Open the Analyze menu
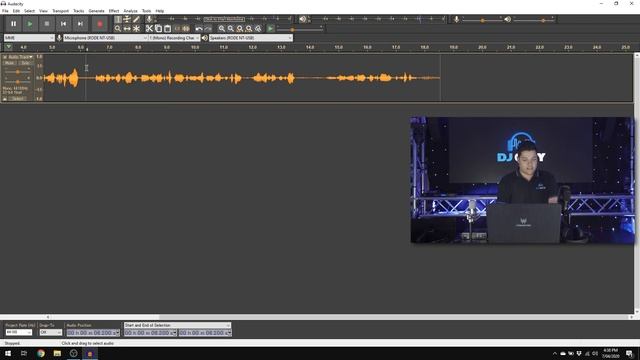Screen dimensions: 640x360 (130, 11)
